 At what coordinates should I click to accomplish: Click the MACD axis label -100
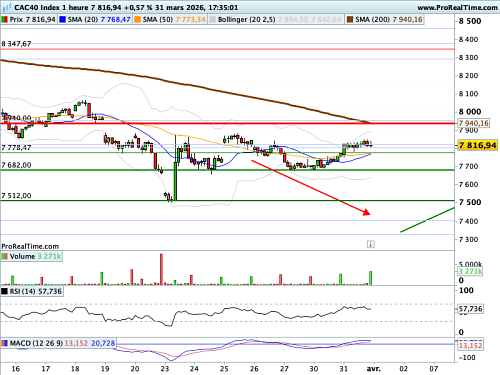[x=467, y=358]
